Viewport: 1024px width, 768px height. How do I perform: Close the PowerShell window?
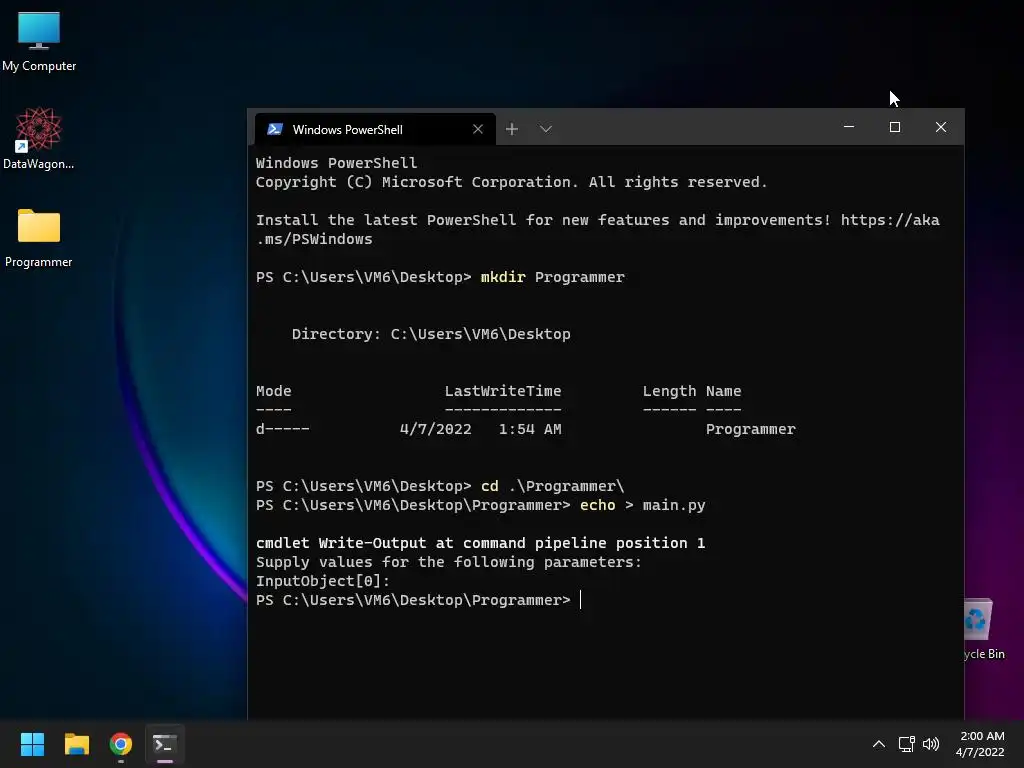point(940,127)
